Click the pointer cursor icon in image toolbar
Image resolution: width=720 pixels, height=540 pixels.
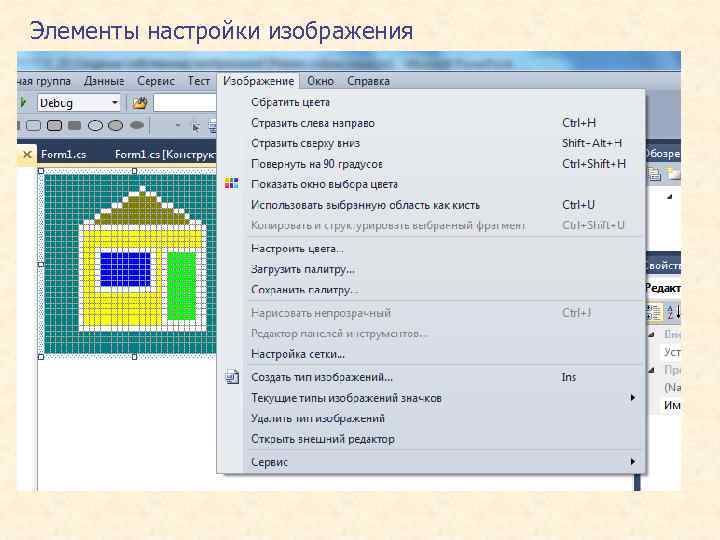pos(196,127)
